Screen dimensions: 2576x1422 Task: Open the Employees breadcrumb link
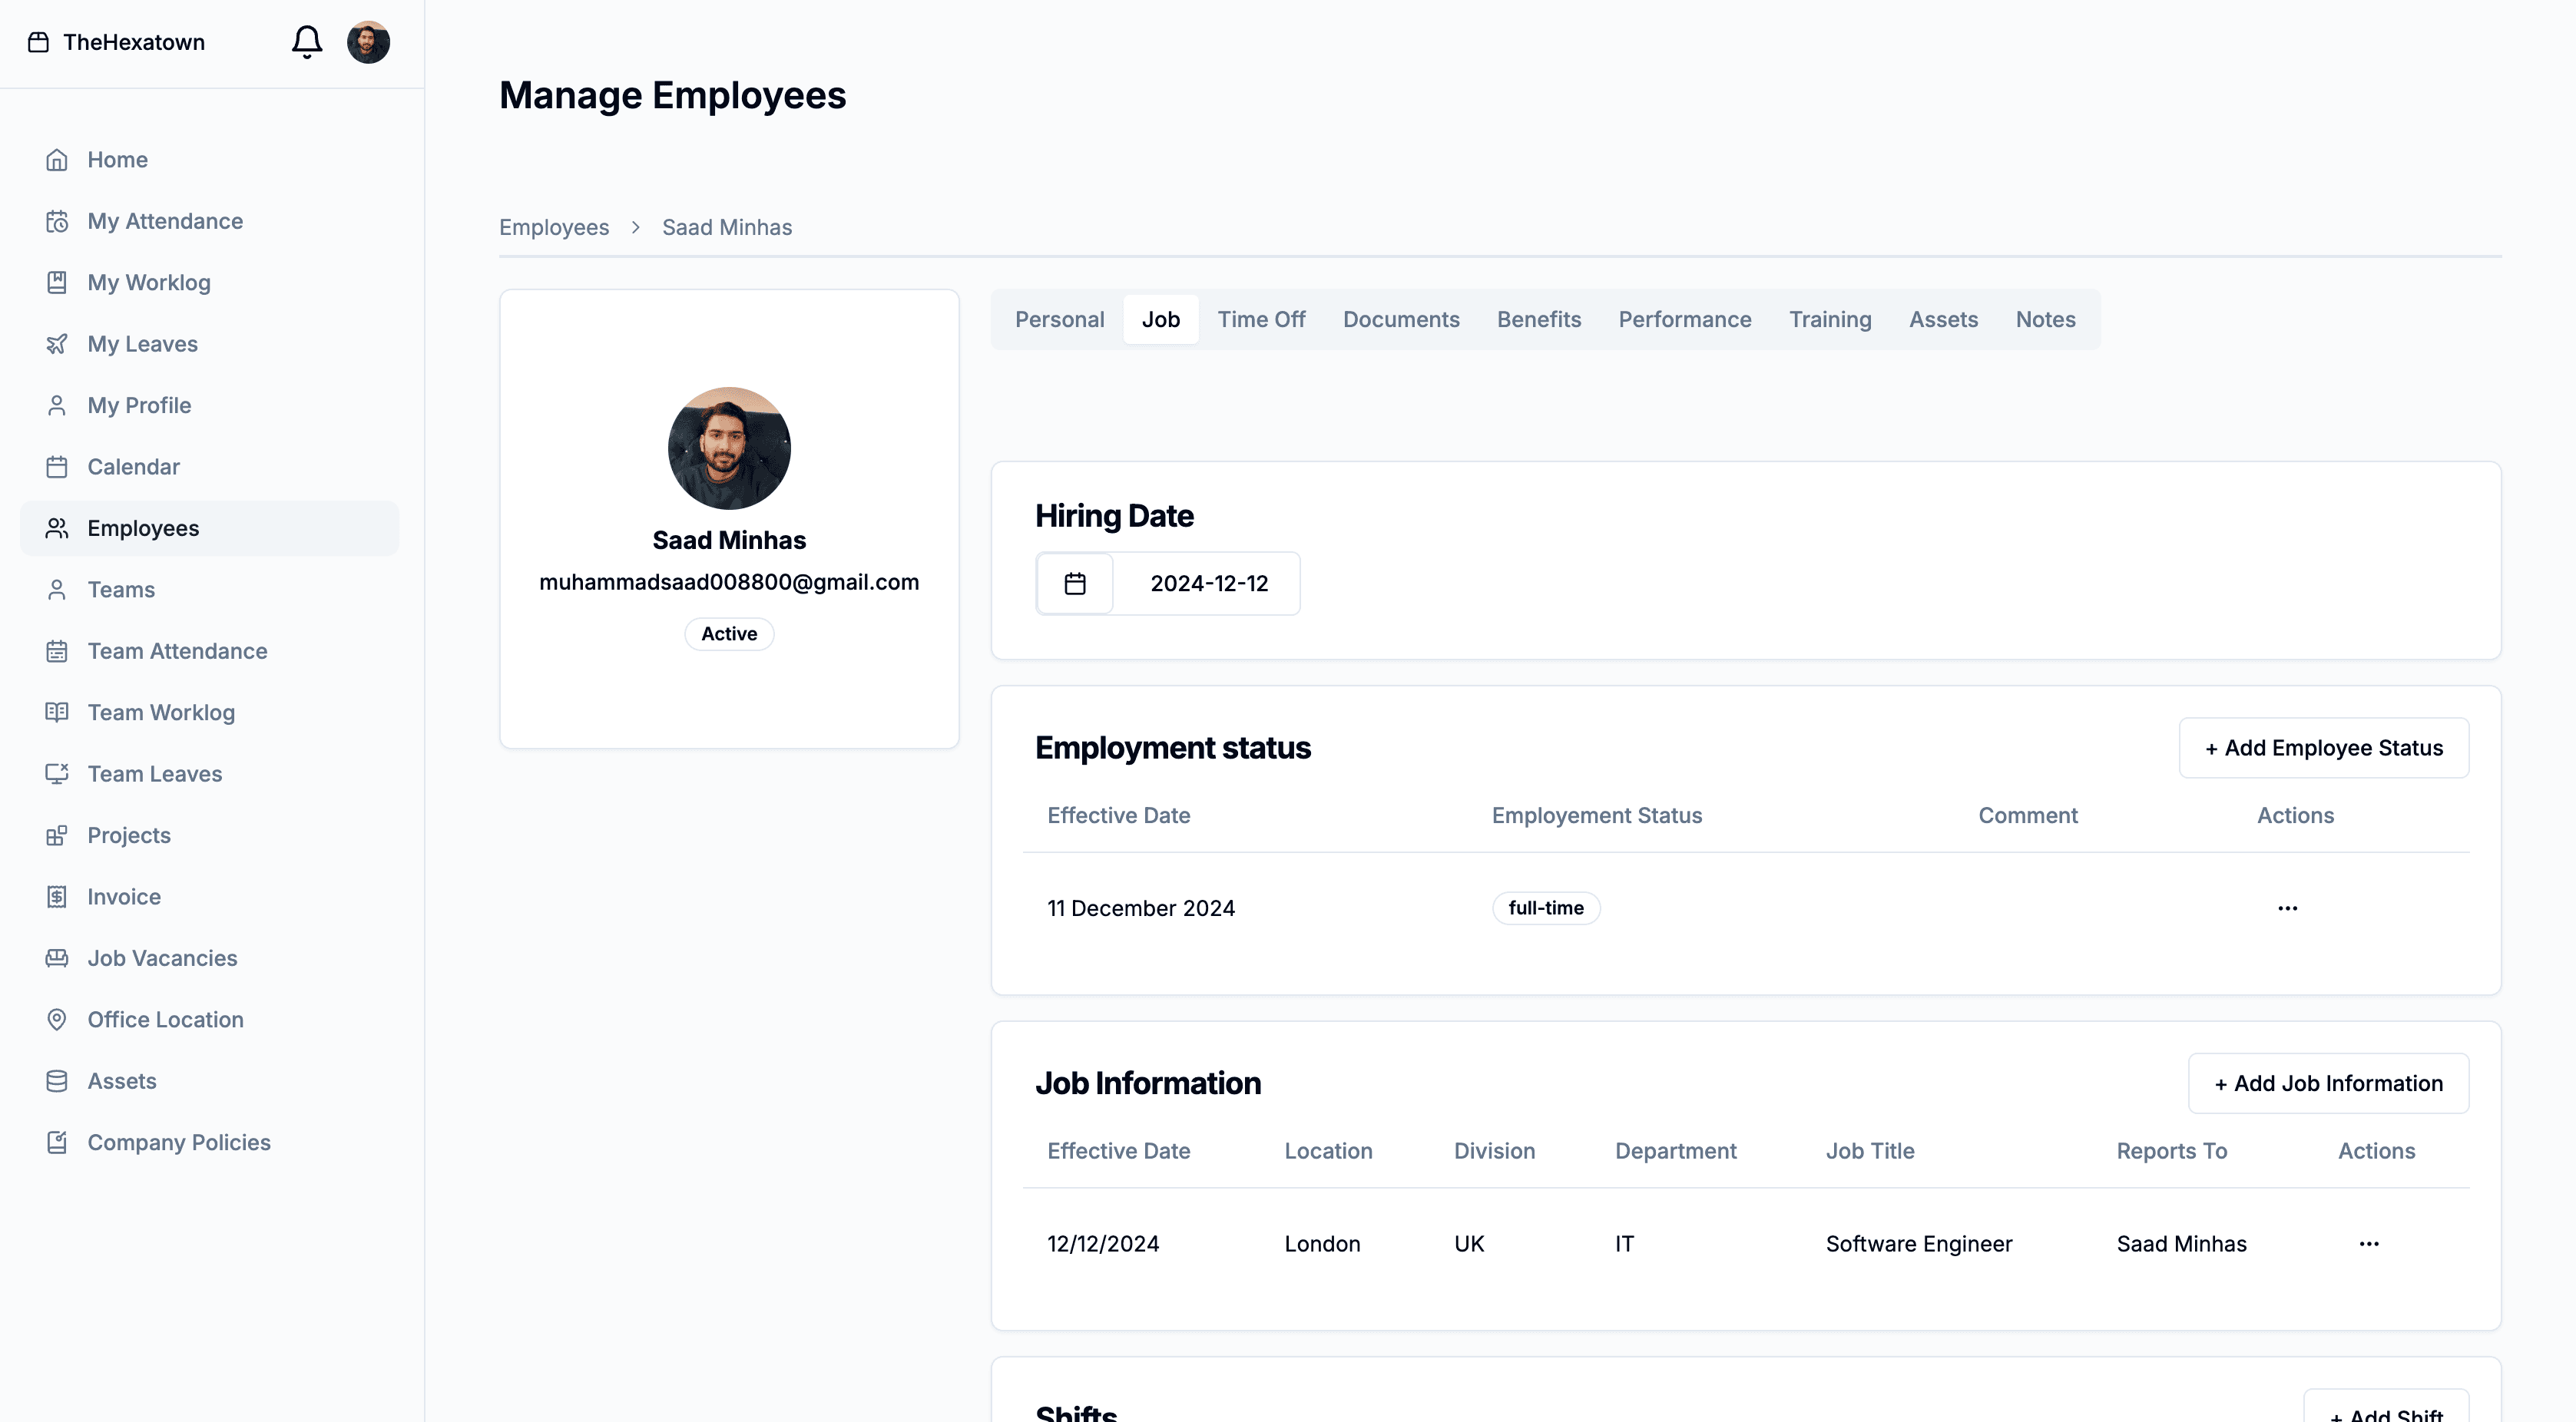point(554,227)
